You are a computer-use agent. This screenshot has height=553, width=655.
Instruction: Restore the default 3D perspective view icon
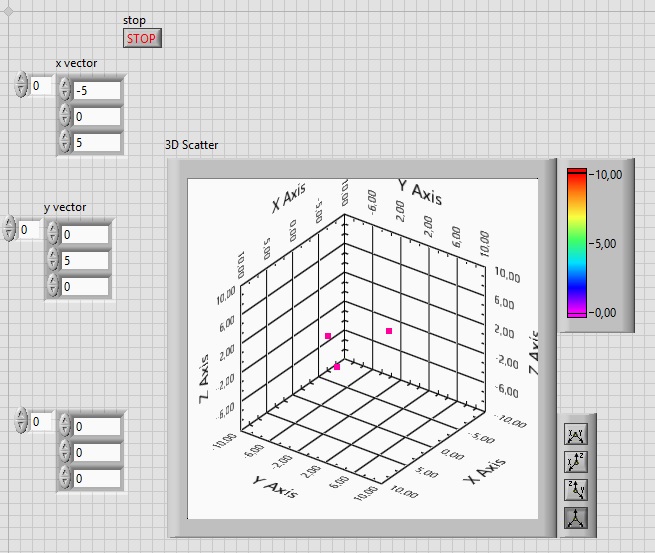pos(576,517)
